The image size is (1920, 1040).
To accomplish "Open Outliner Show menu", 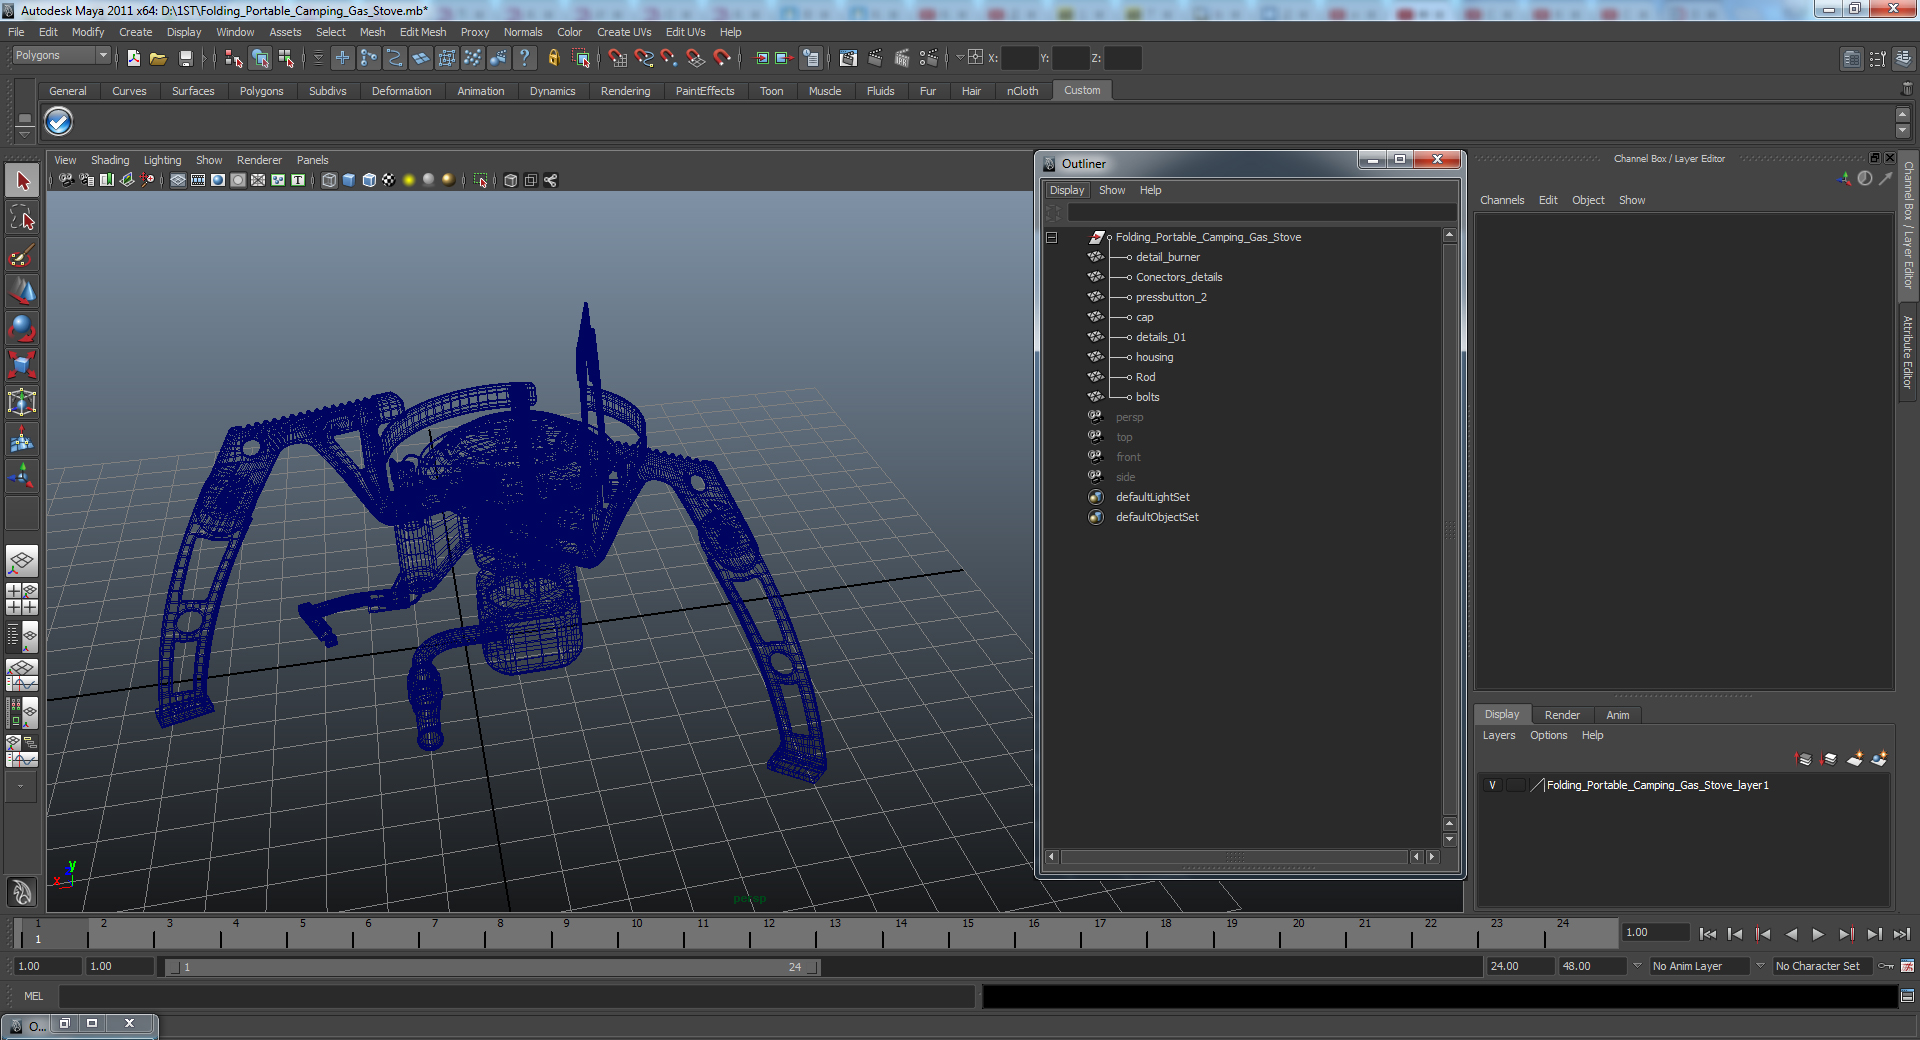I will point(1112,190).
